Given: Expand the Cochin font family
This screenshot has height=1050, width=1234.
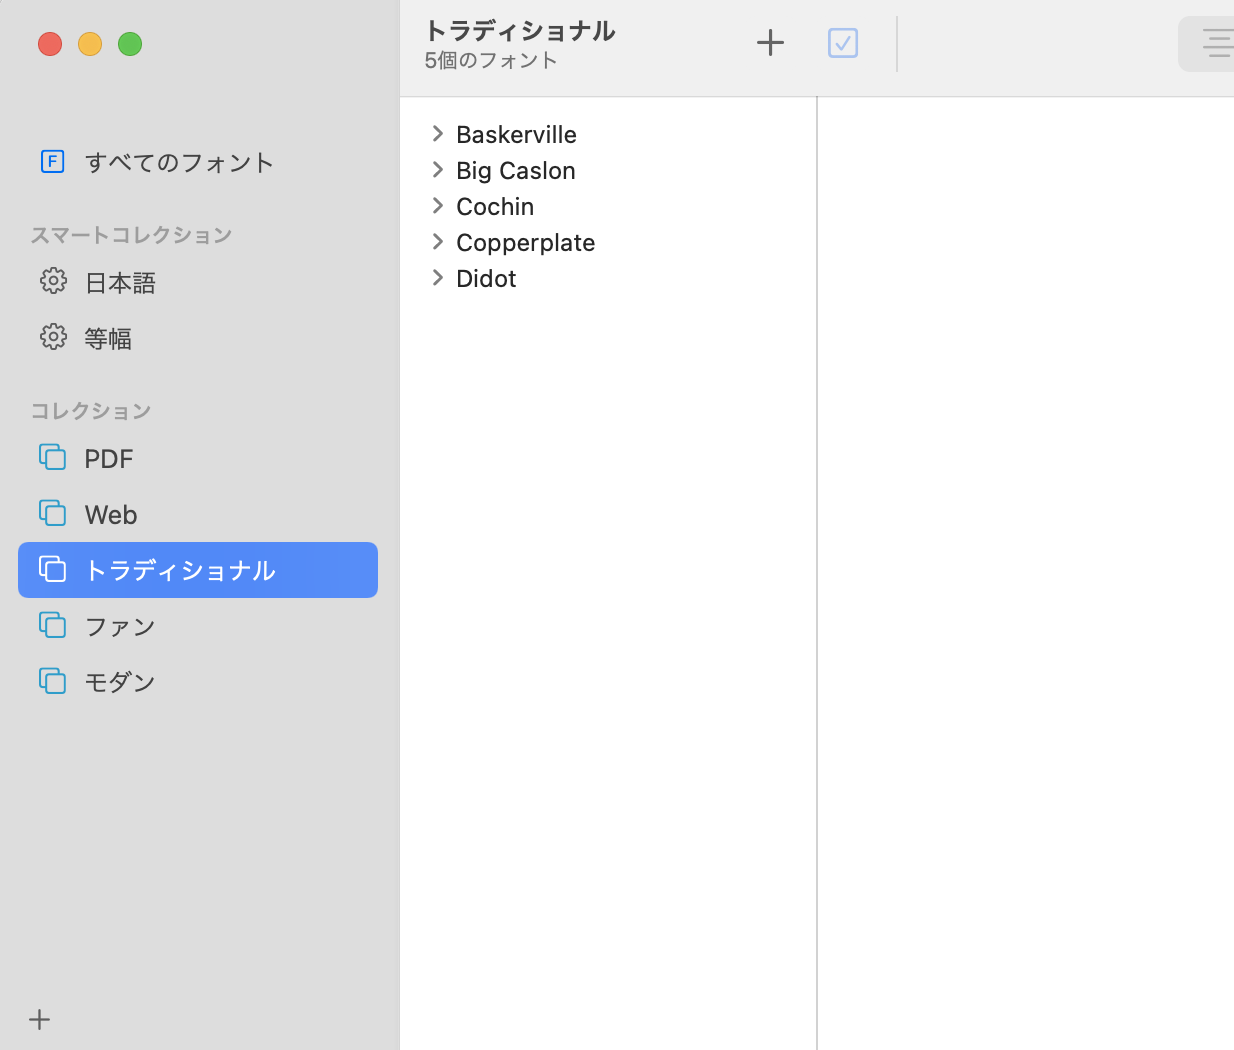Looking at the screenshot, I should [x=437, y=206].
